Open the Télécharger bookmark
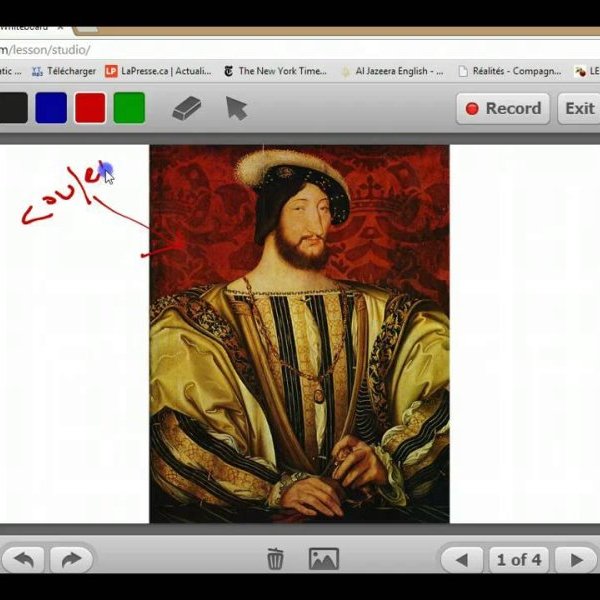The height and width of the screenshot is (600, 600). 64,71
